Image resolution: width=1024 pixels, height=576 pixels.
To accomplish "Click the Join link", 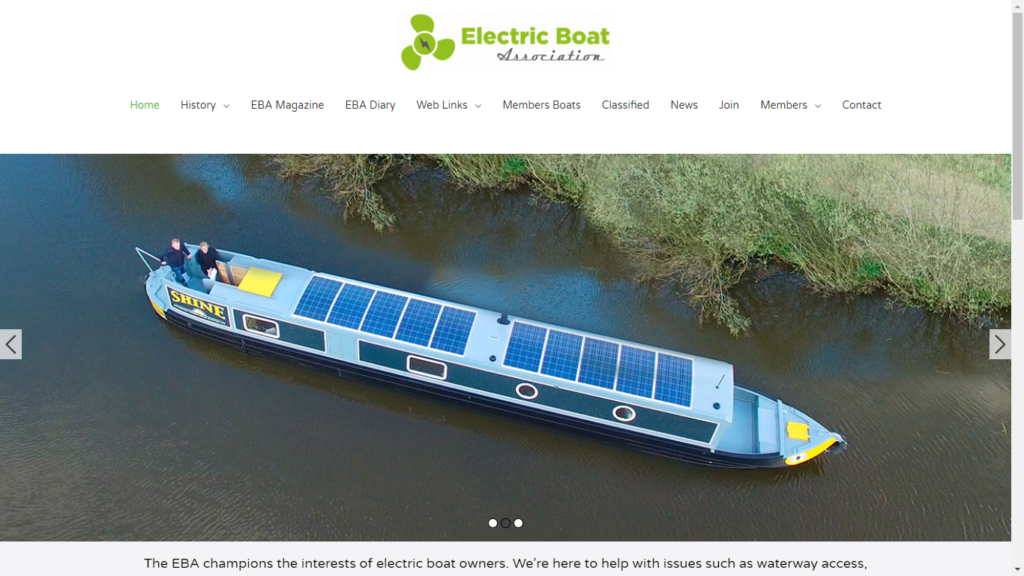I will click(729, 105).
